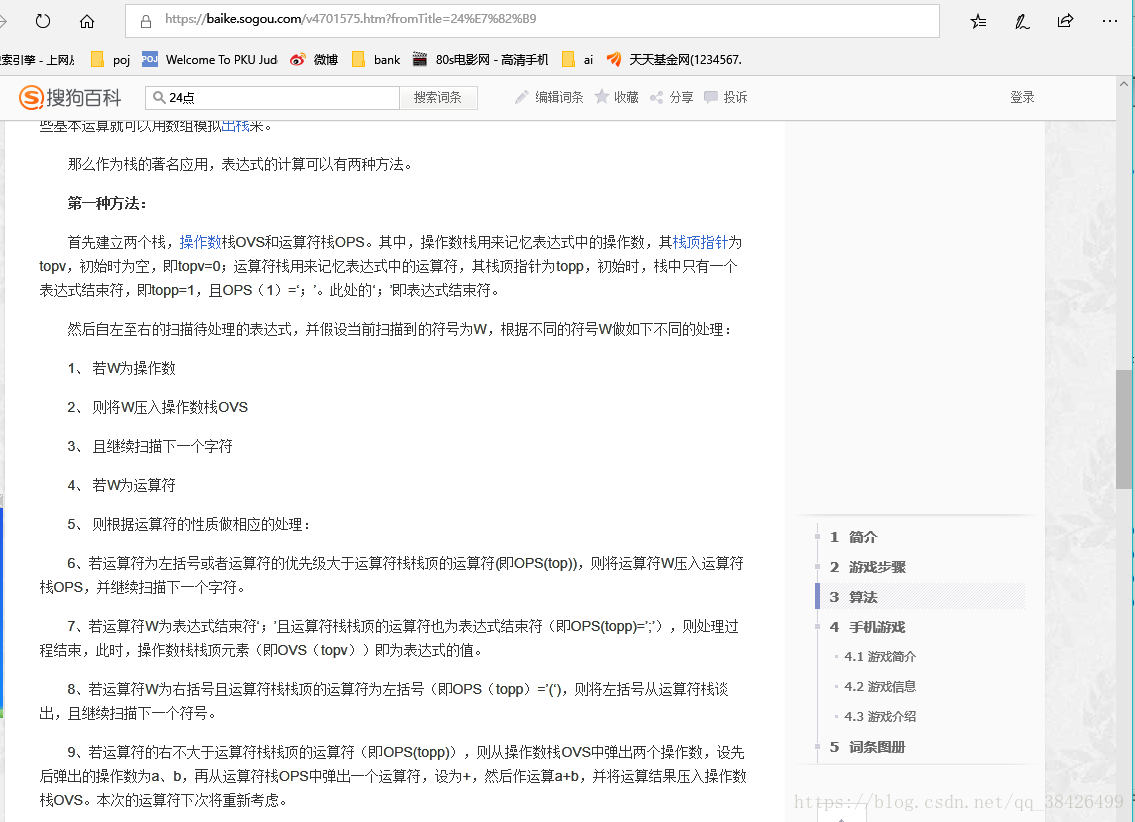Jump to subsection 4.3 游戏介绍
Viewport: 1135px width, 822px height.
(x=879, y=716)
